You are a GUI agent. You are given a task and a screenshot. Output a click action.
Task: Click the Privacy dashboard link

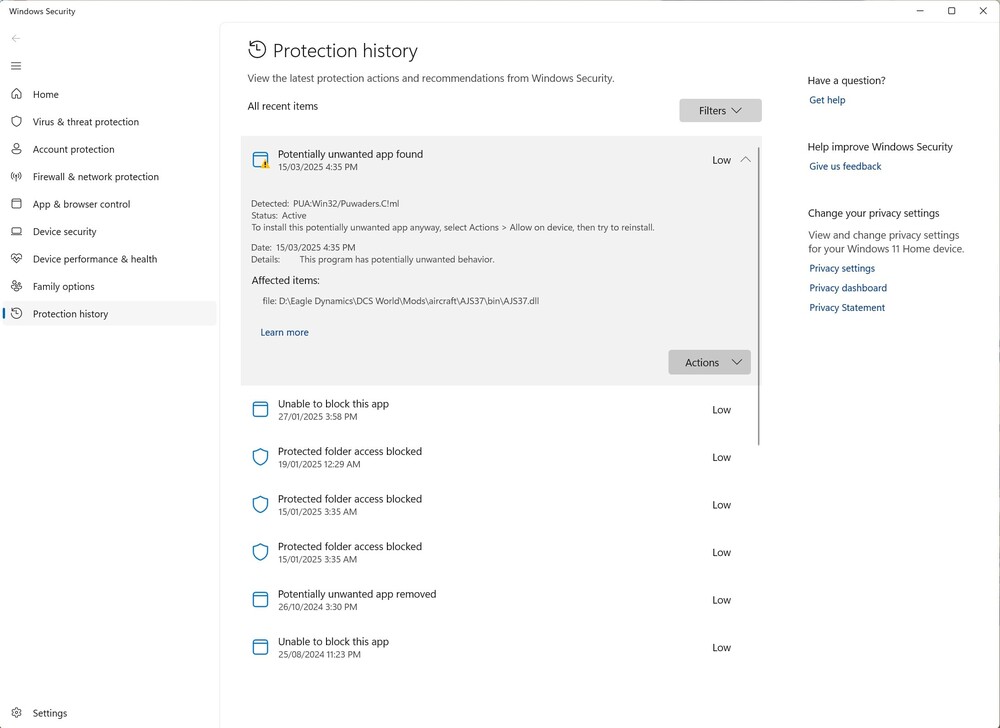[x=848, y=288]
